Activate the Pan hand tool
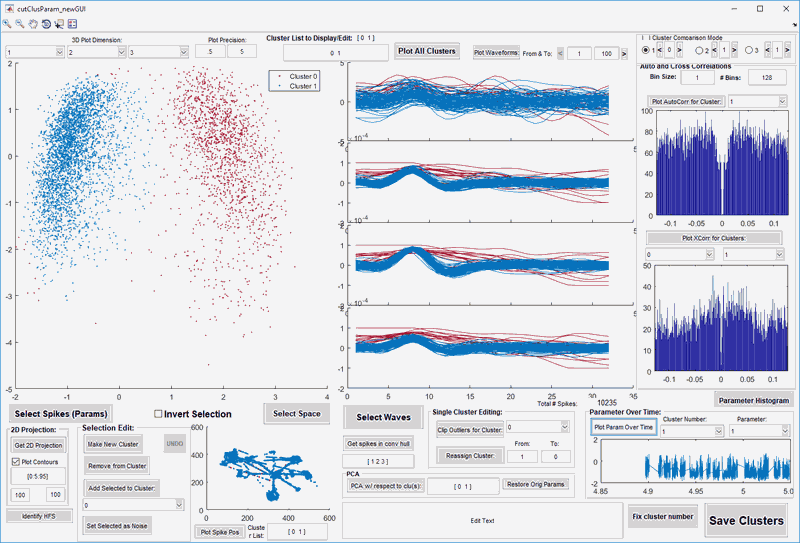This screenshot has height=543, width=800. coord(34,23)
